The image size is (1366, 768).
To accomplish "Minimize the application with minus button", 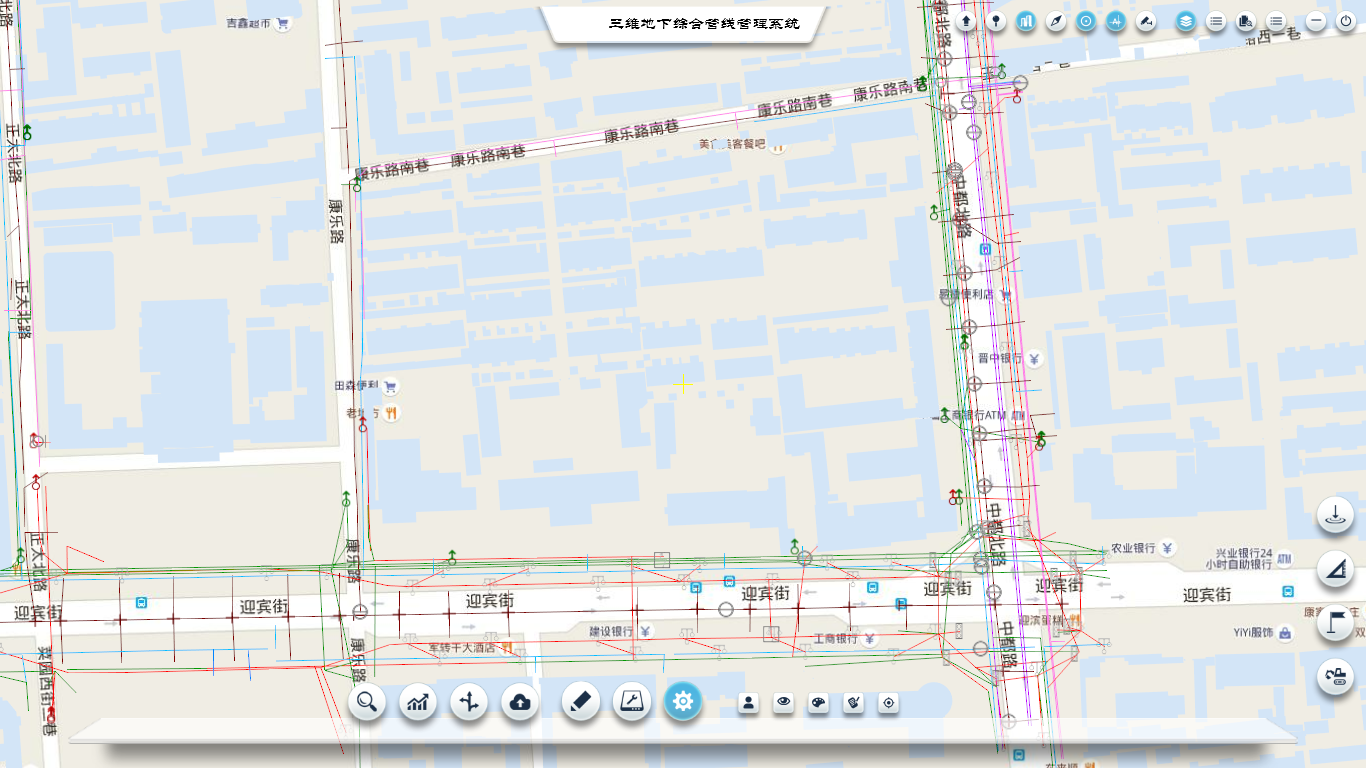I will [1316, 21].
